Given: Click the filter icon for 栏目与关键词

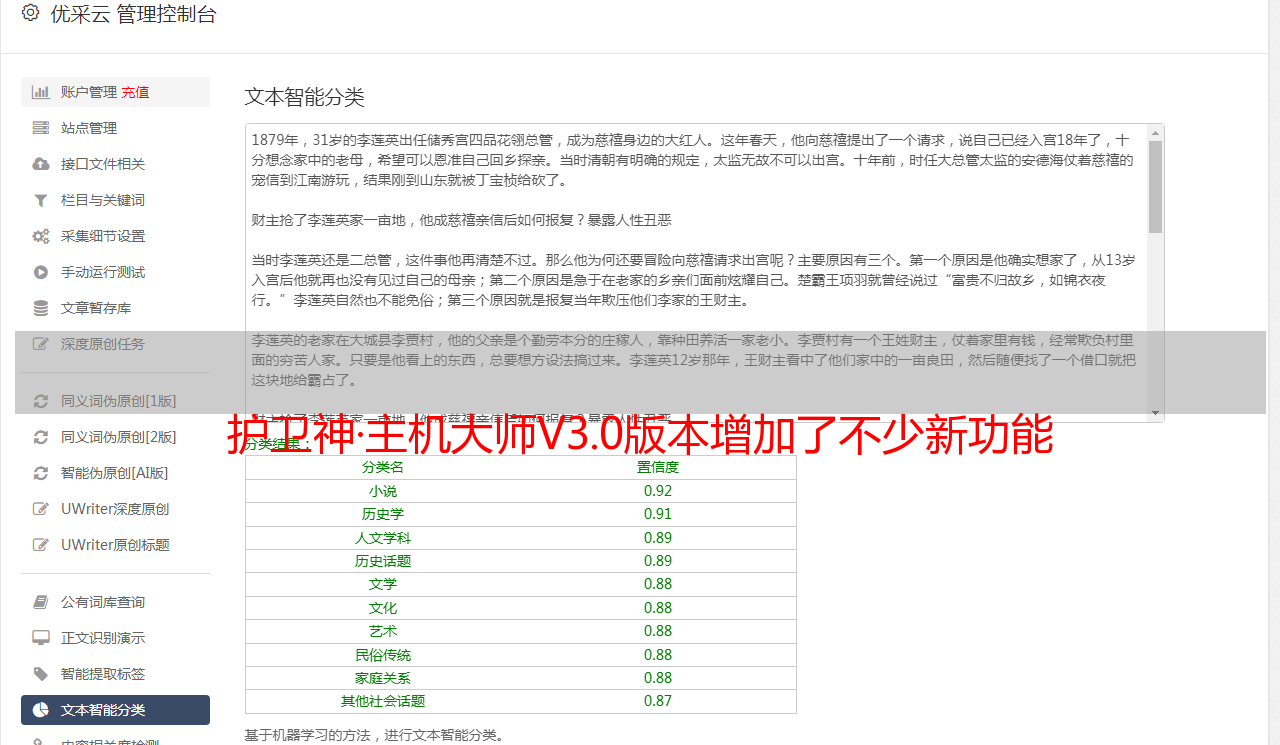Looking at the screenshot, I should (x=41, y=200).
